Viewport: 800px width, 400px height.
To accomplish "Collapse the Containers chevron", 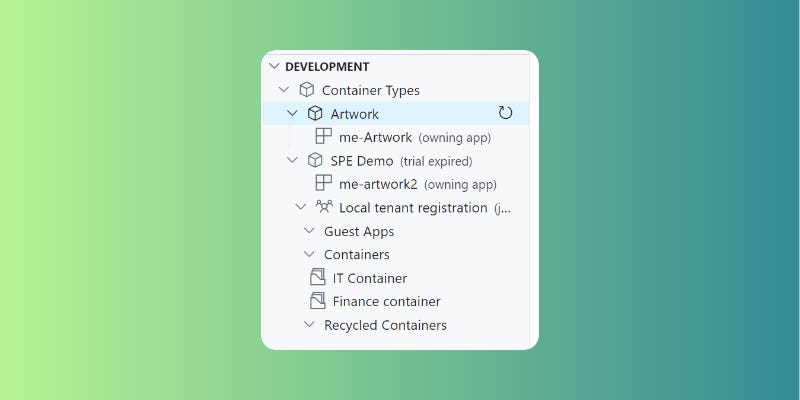I will coord(309,254).
